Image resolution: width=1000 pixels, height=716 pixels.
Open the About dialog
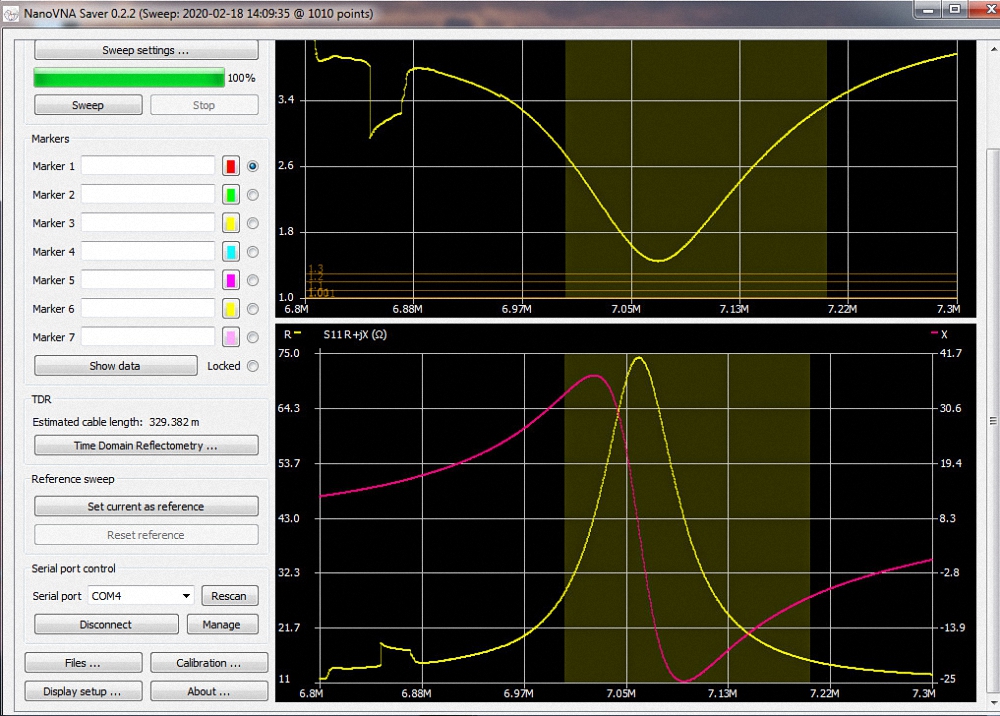pos(209,691)
